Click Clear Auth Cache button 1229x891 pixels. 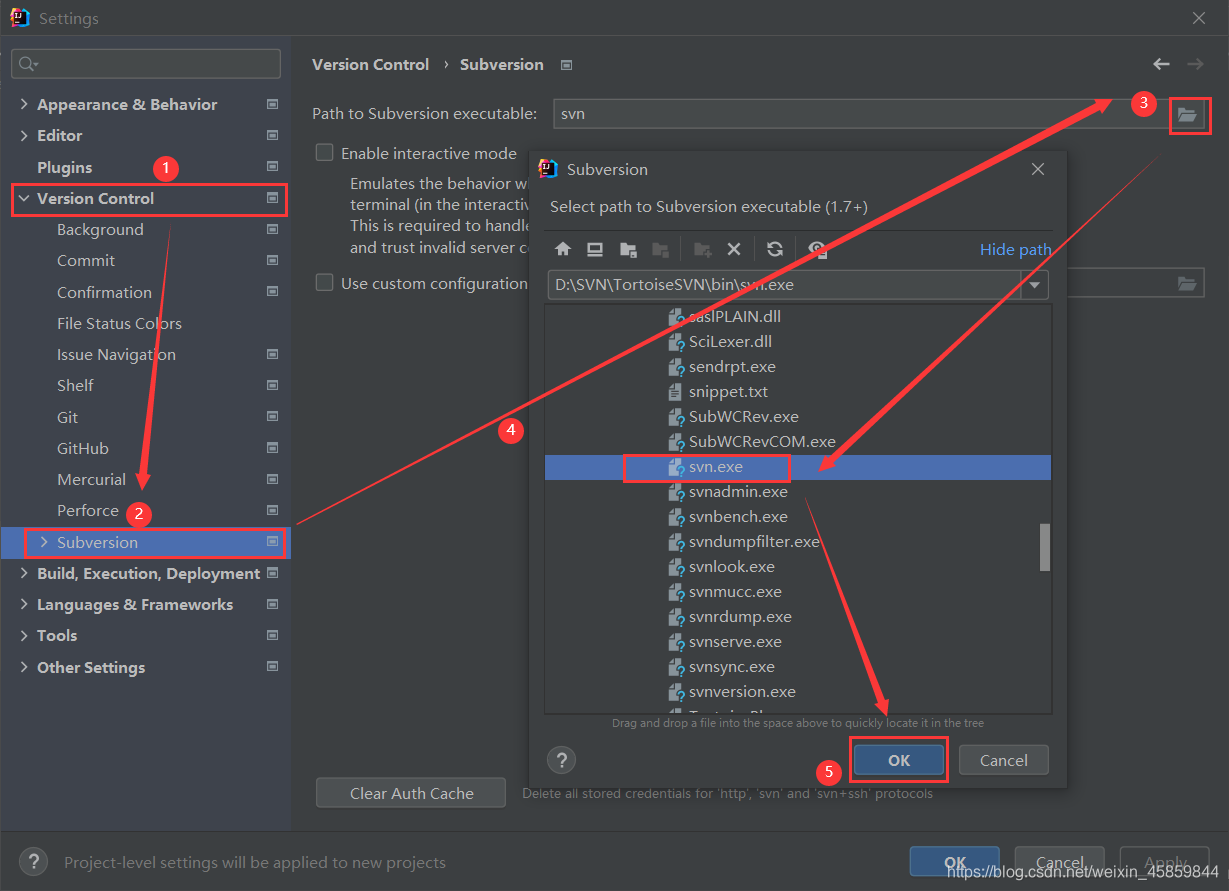click(x=411, y=793)
